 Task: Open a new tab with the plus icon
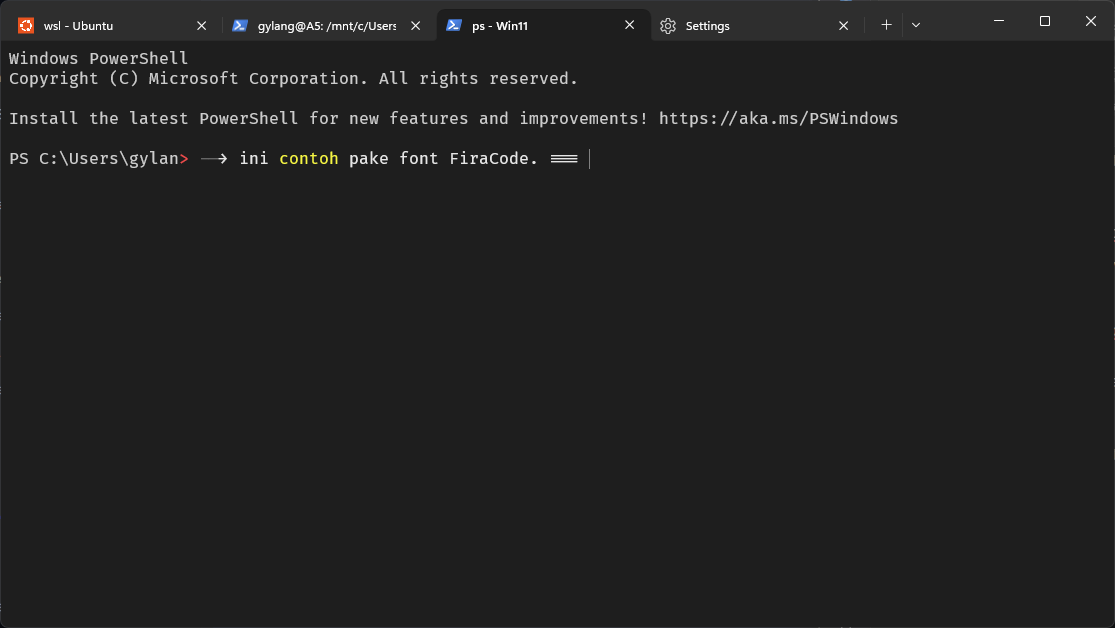(886, 25)
